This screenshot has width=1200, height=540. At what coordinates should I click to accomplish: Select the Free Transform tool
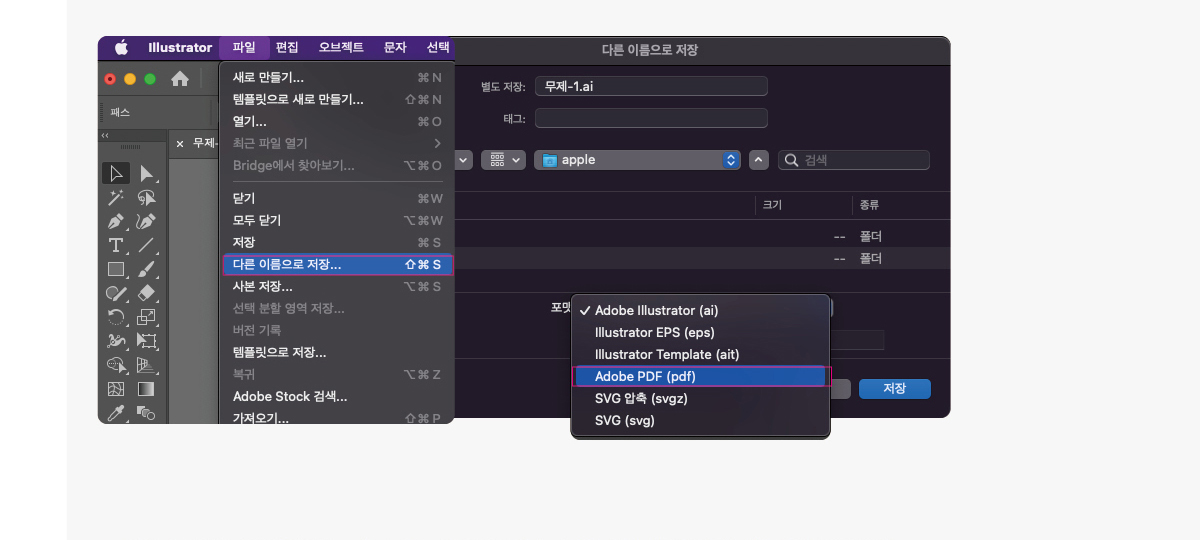[x=147, y=341]
